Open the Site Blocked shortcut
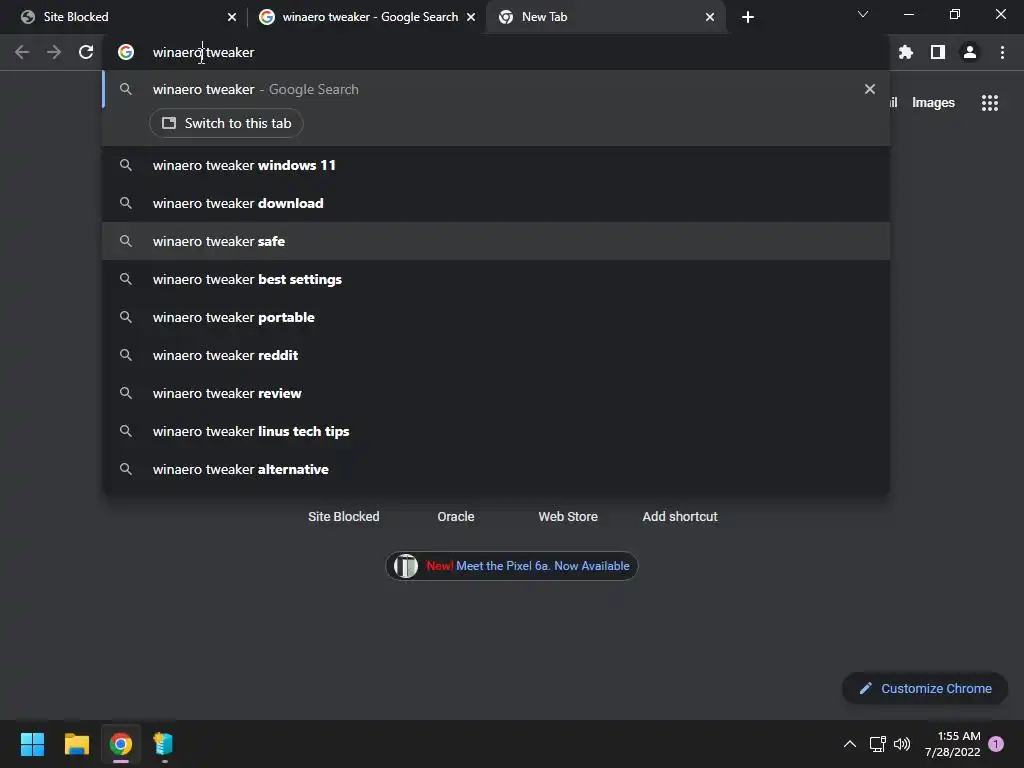 coord(344,517)
